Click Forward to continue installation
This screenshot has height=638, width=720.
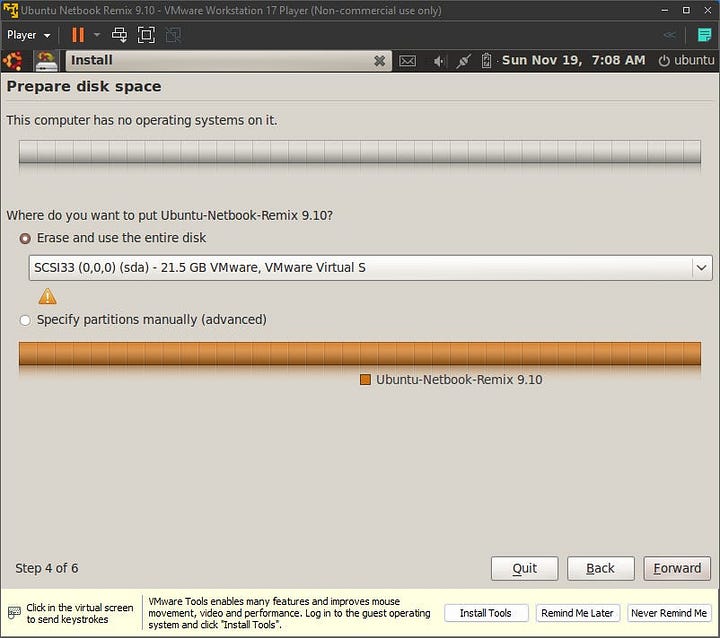pos(677,569)
